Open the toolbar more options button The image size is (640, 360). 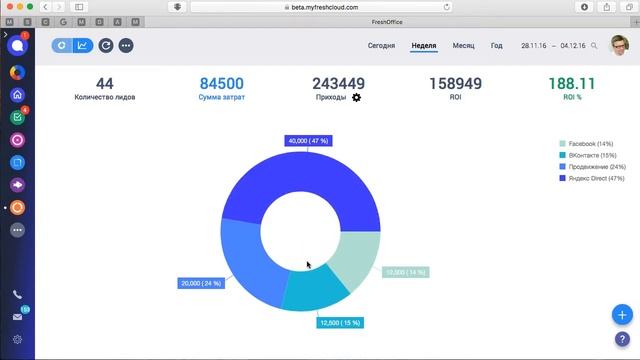tap(126, 45)
